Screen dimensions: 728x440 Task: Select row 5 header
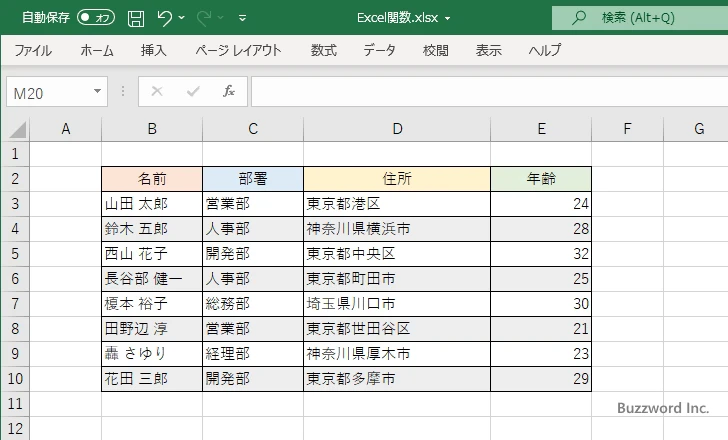tap(14, 254)
